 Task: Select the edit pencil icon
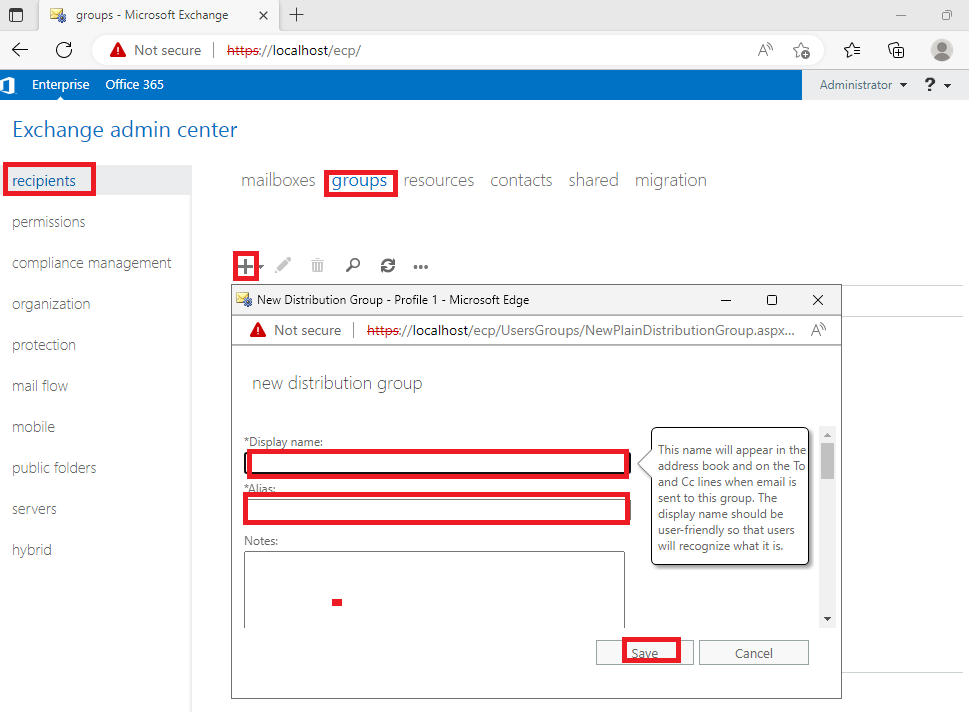click(283, 265)
